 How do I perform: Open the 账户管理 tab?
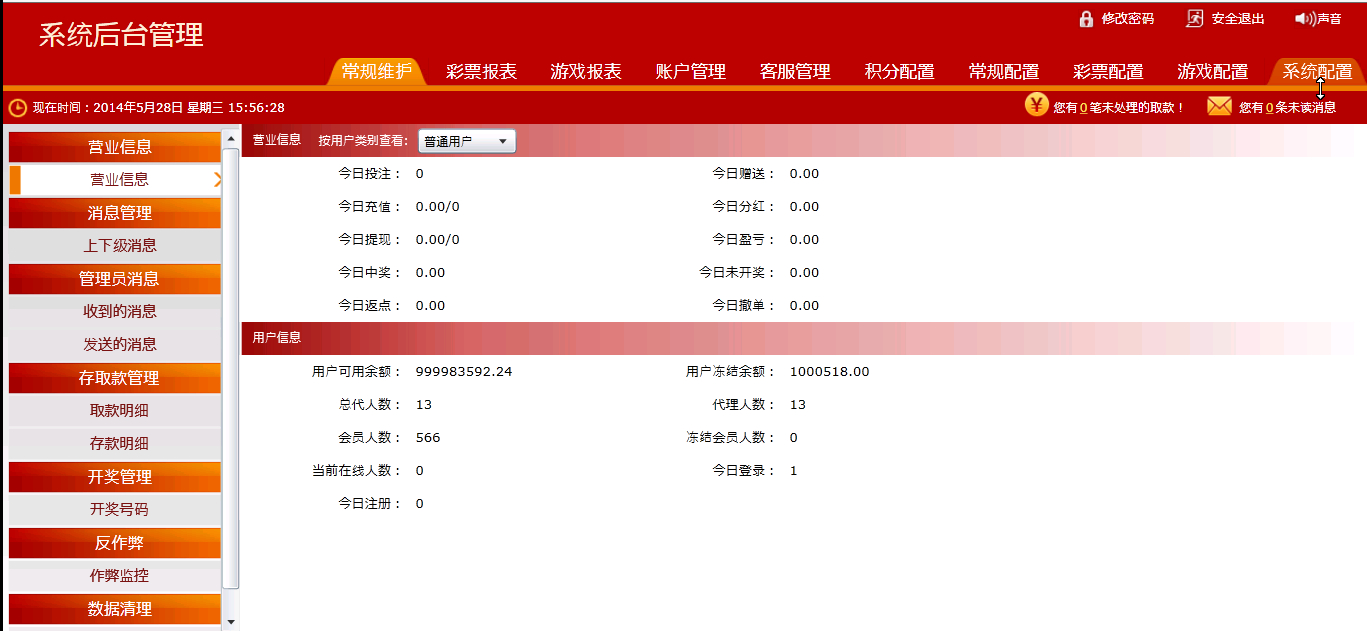coord(690,72)
